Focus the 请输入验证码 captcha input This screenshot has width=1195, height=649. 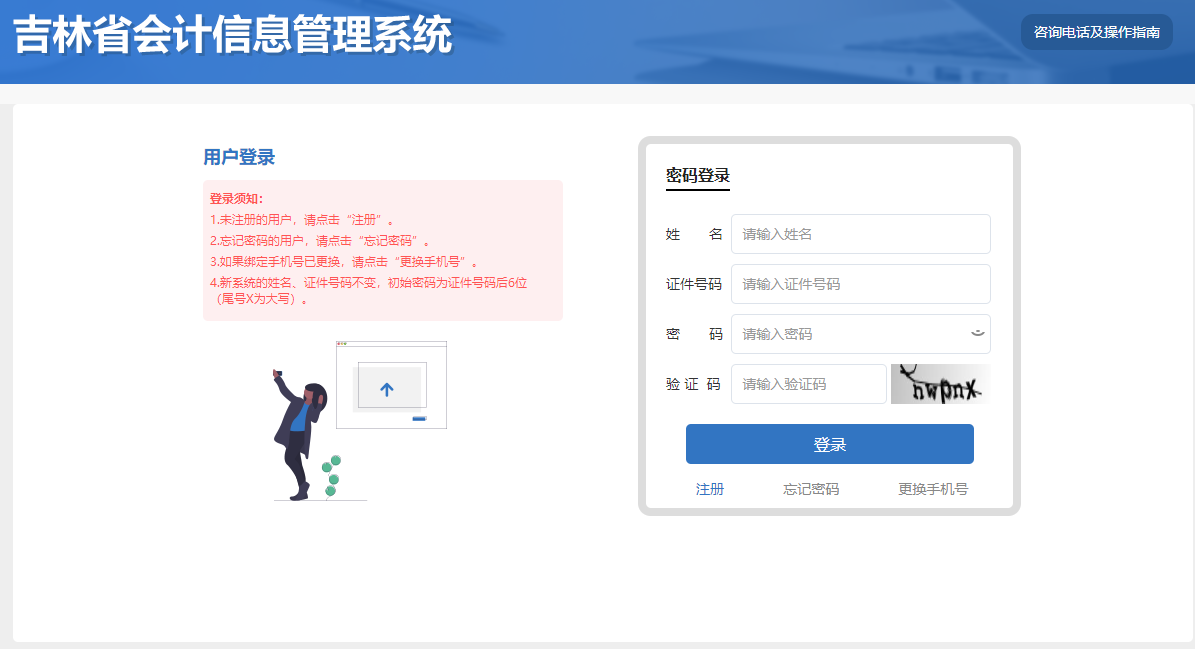(808, 384)
